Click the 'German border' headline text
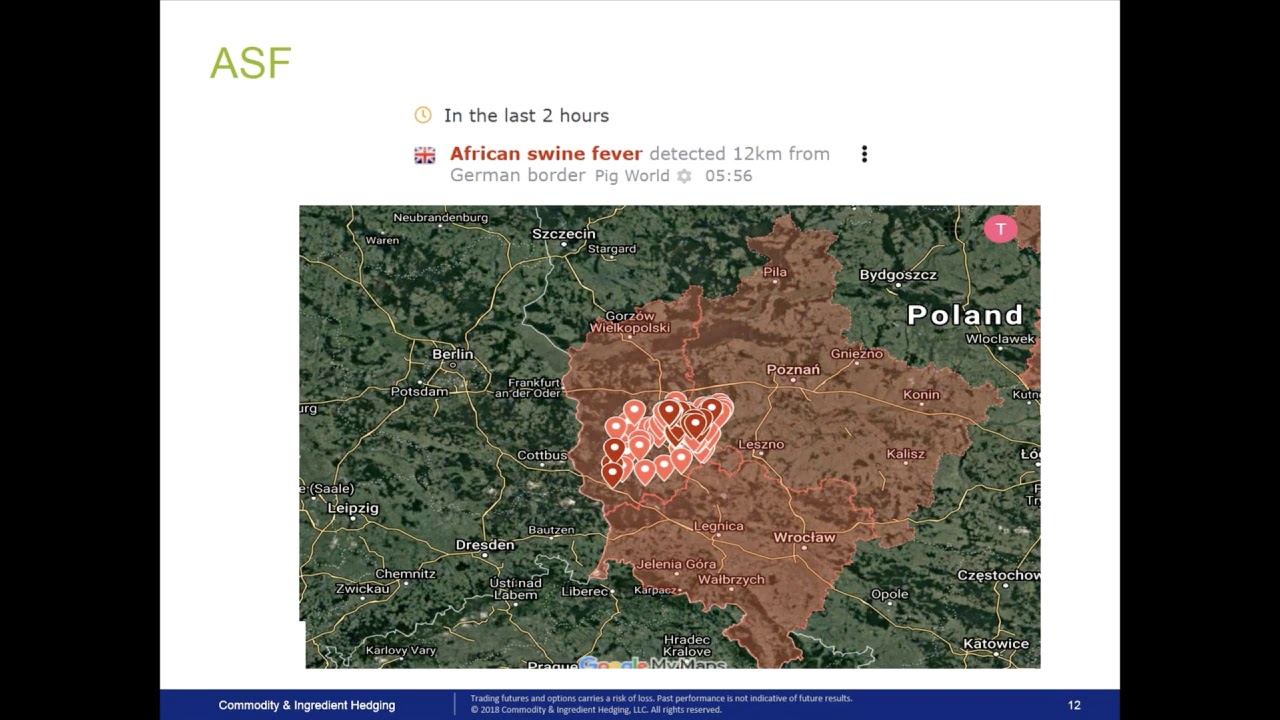Image resolution: width=1280 pixels, height=720 pixels. [517, 176]
